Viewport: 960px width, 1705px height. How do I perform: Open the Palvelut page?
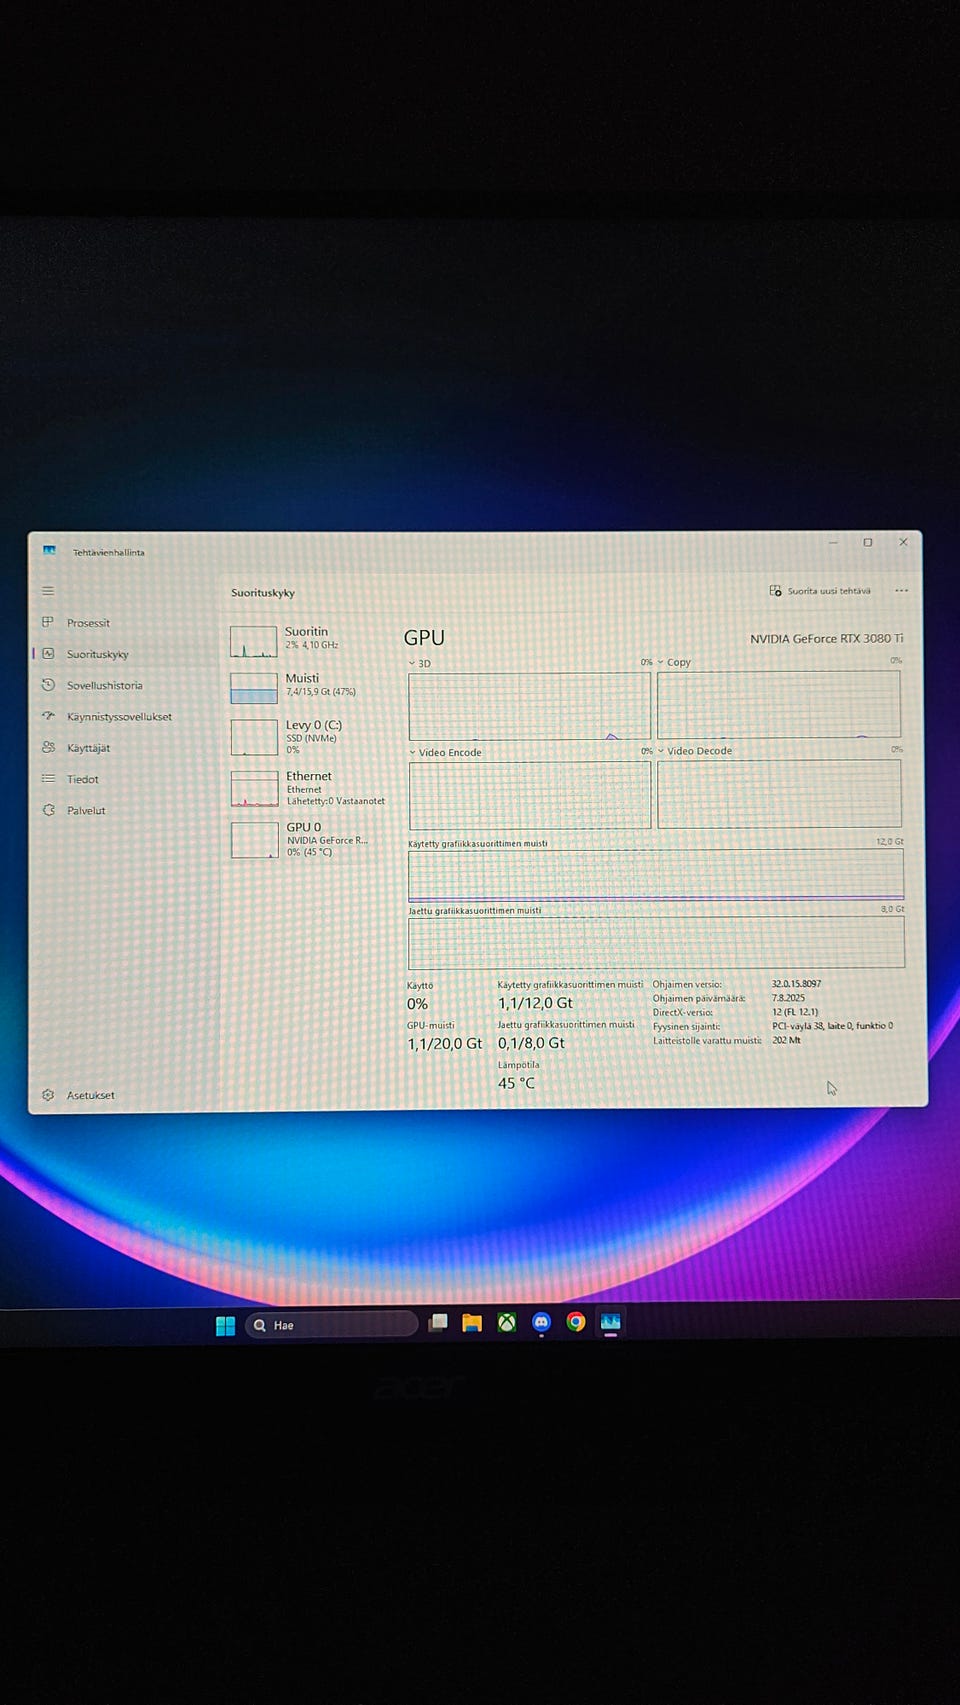coord(86,810)
